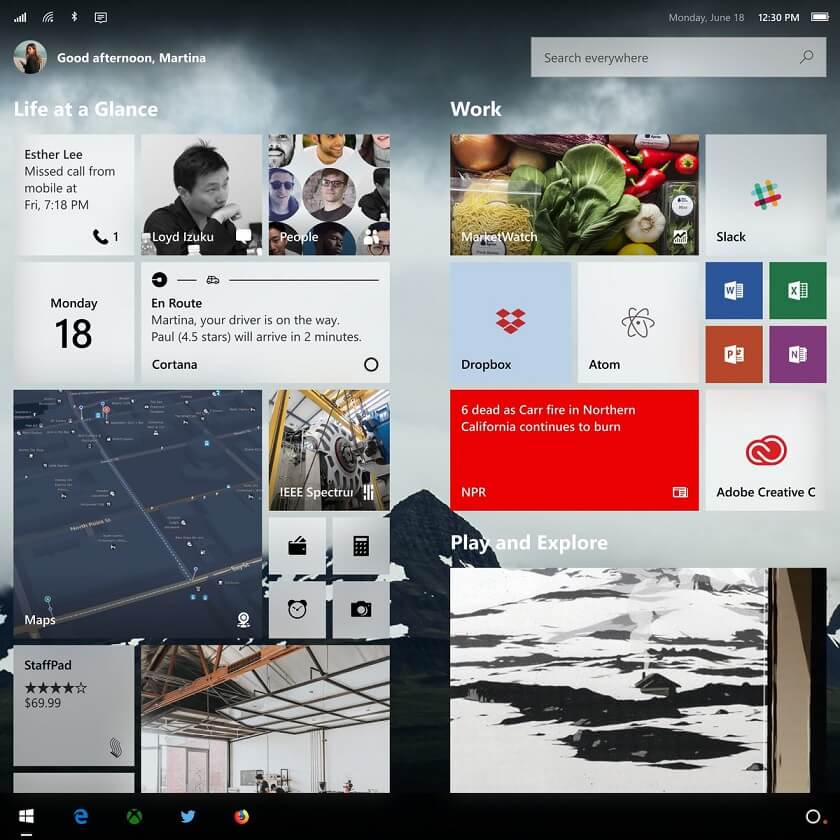Open the Cortana En Route tile

[265, 322]
